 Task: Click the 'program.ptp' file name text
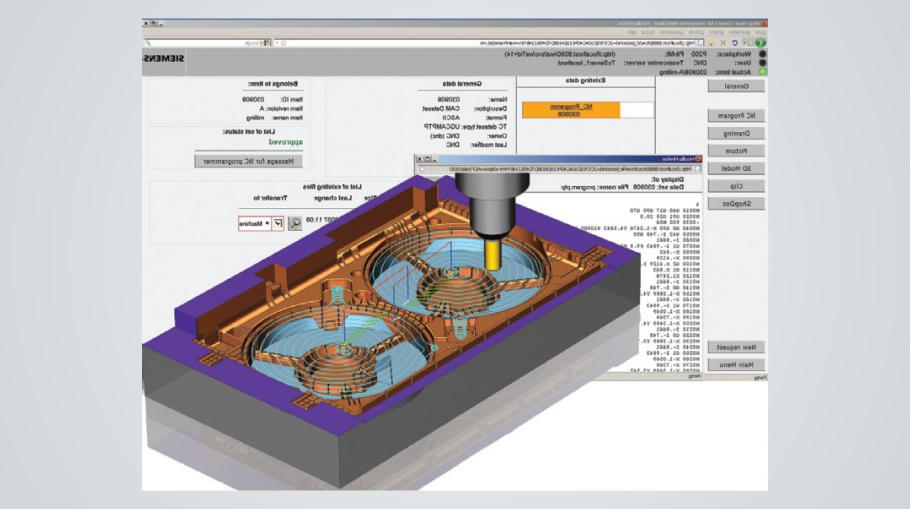[577, 187]
